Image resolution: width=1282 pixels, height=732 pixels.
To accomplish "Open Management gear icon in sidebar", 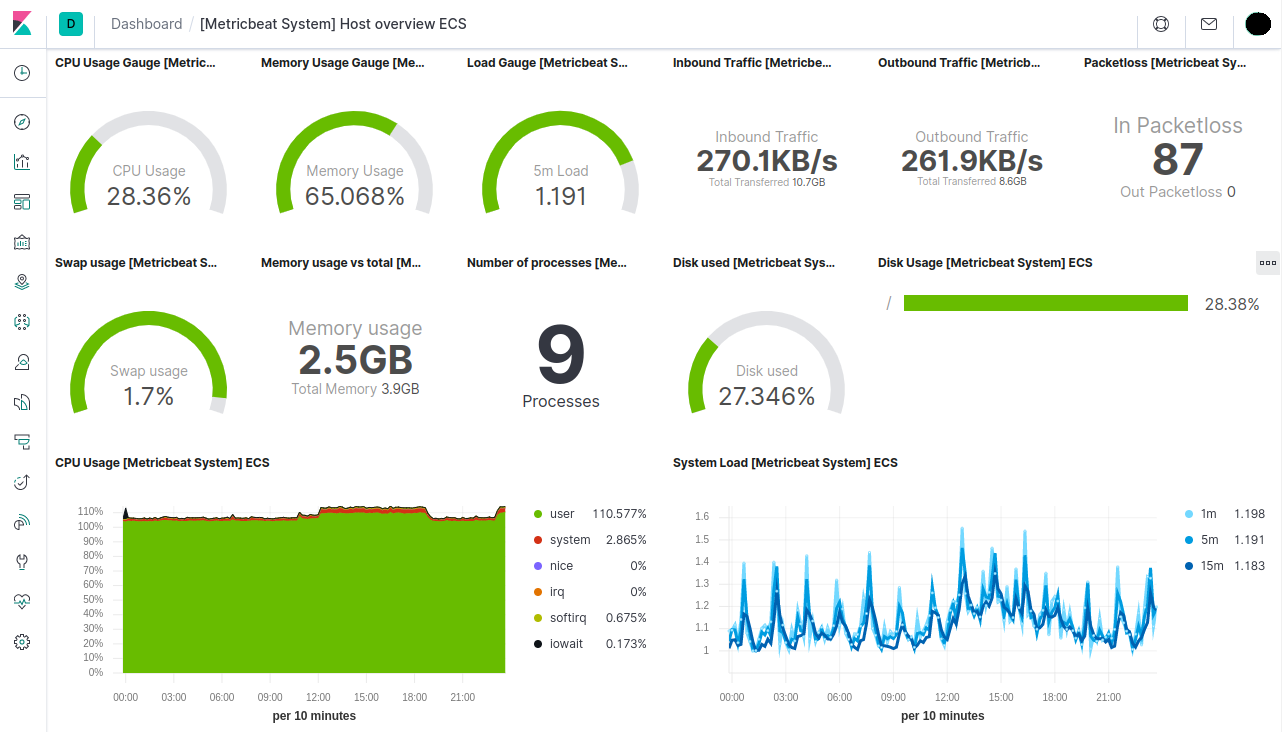I will (22, 642).
